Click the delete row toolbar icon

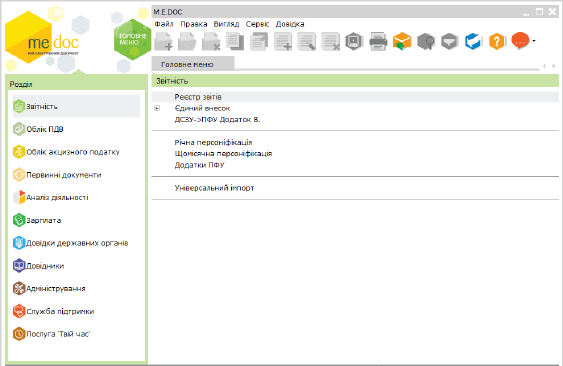point(330,41)
